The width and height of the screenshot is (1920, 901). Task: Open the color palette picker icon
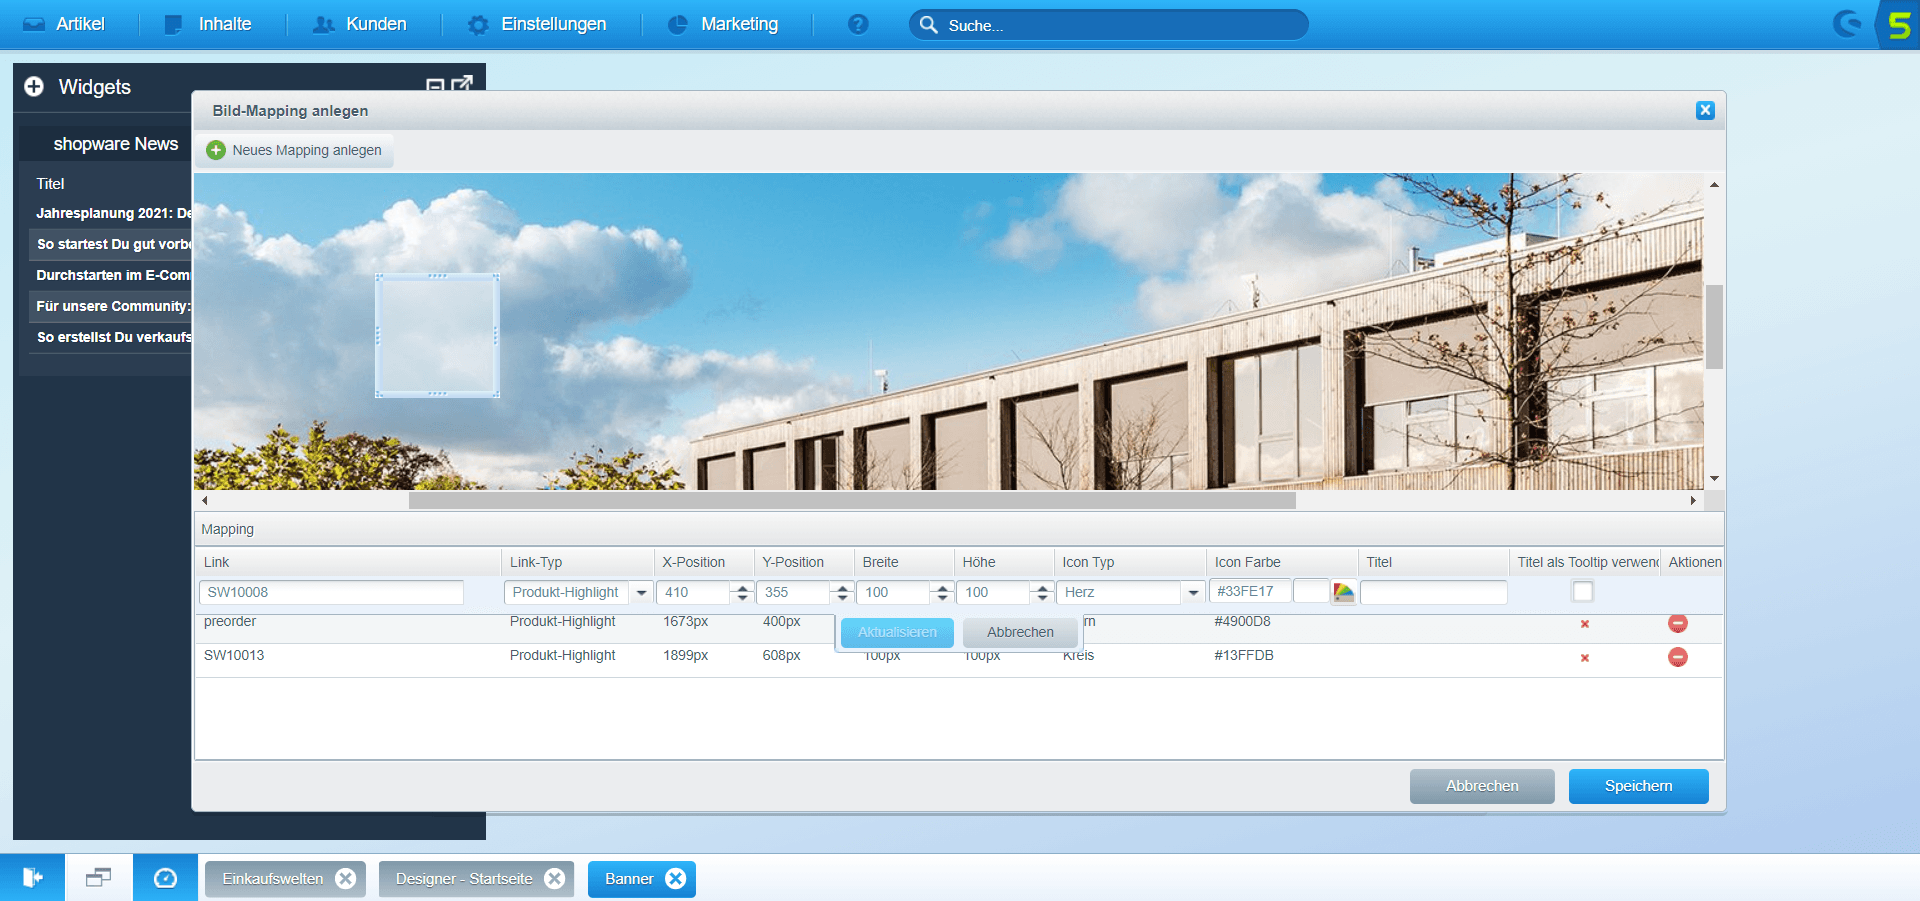point(1344,593)
